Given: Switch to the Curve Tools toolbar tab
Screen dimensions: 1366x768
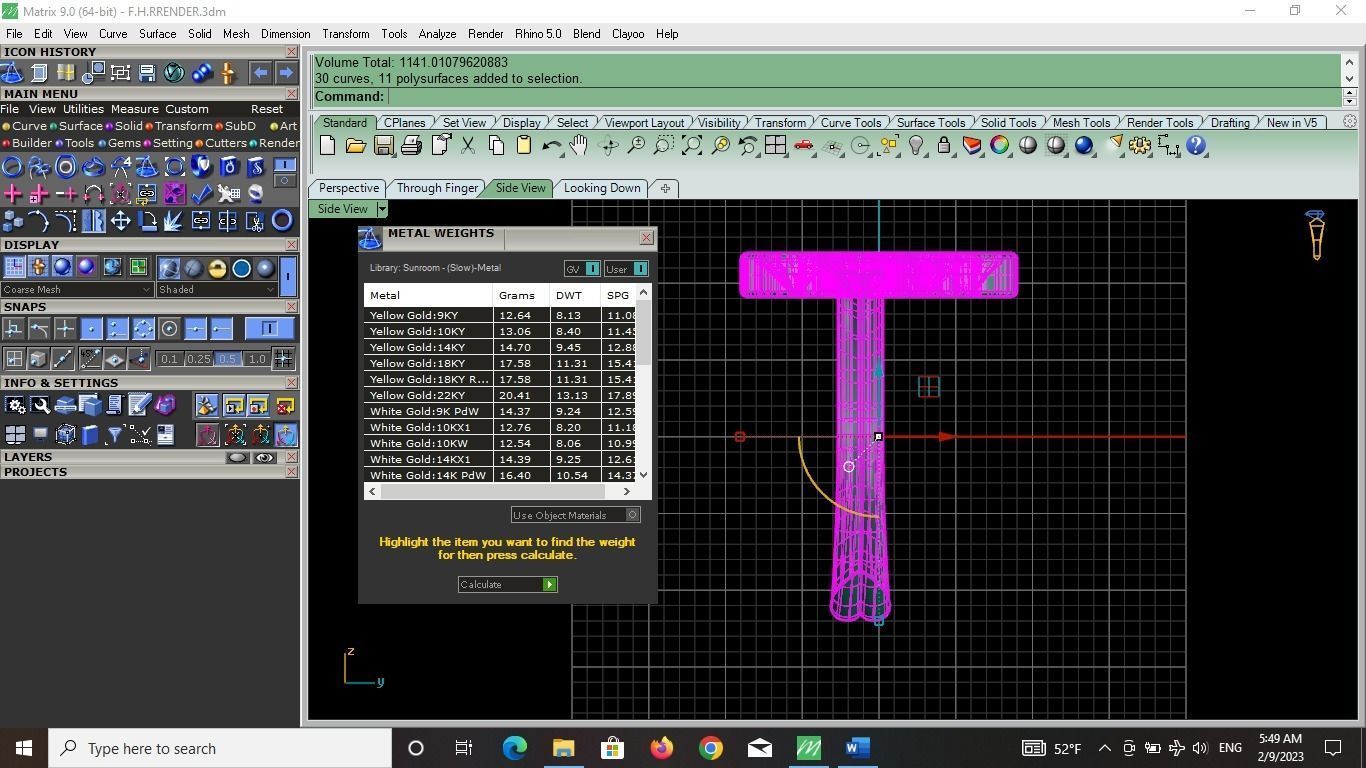Looking at the screenshot, I should click(x=851, y=123).
